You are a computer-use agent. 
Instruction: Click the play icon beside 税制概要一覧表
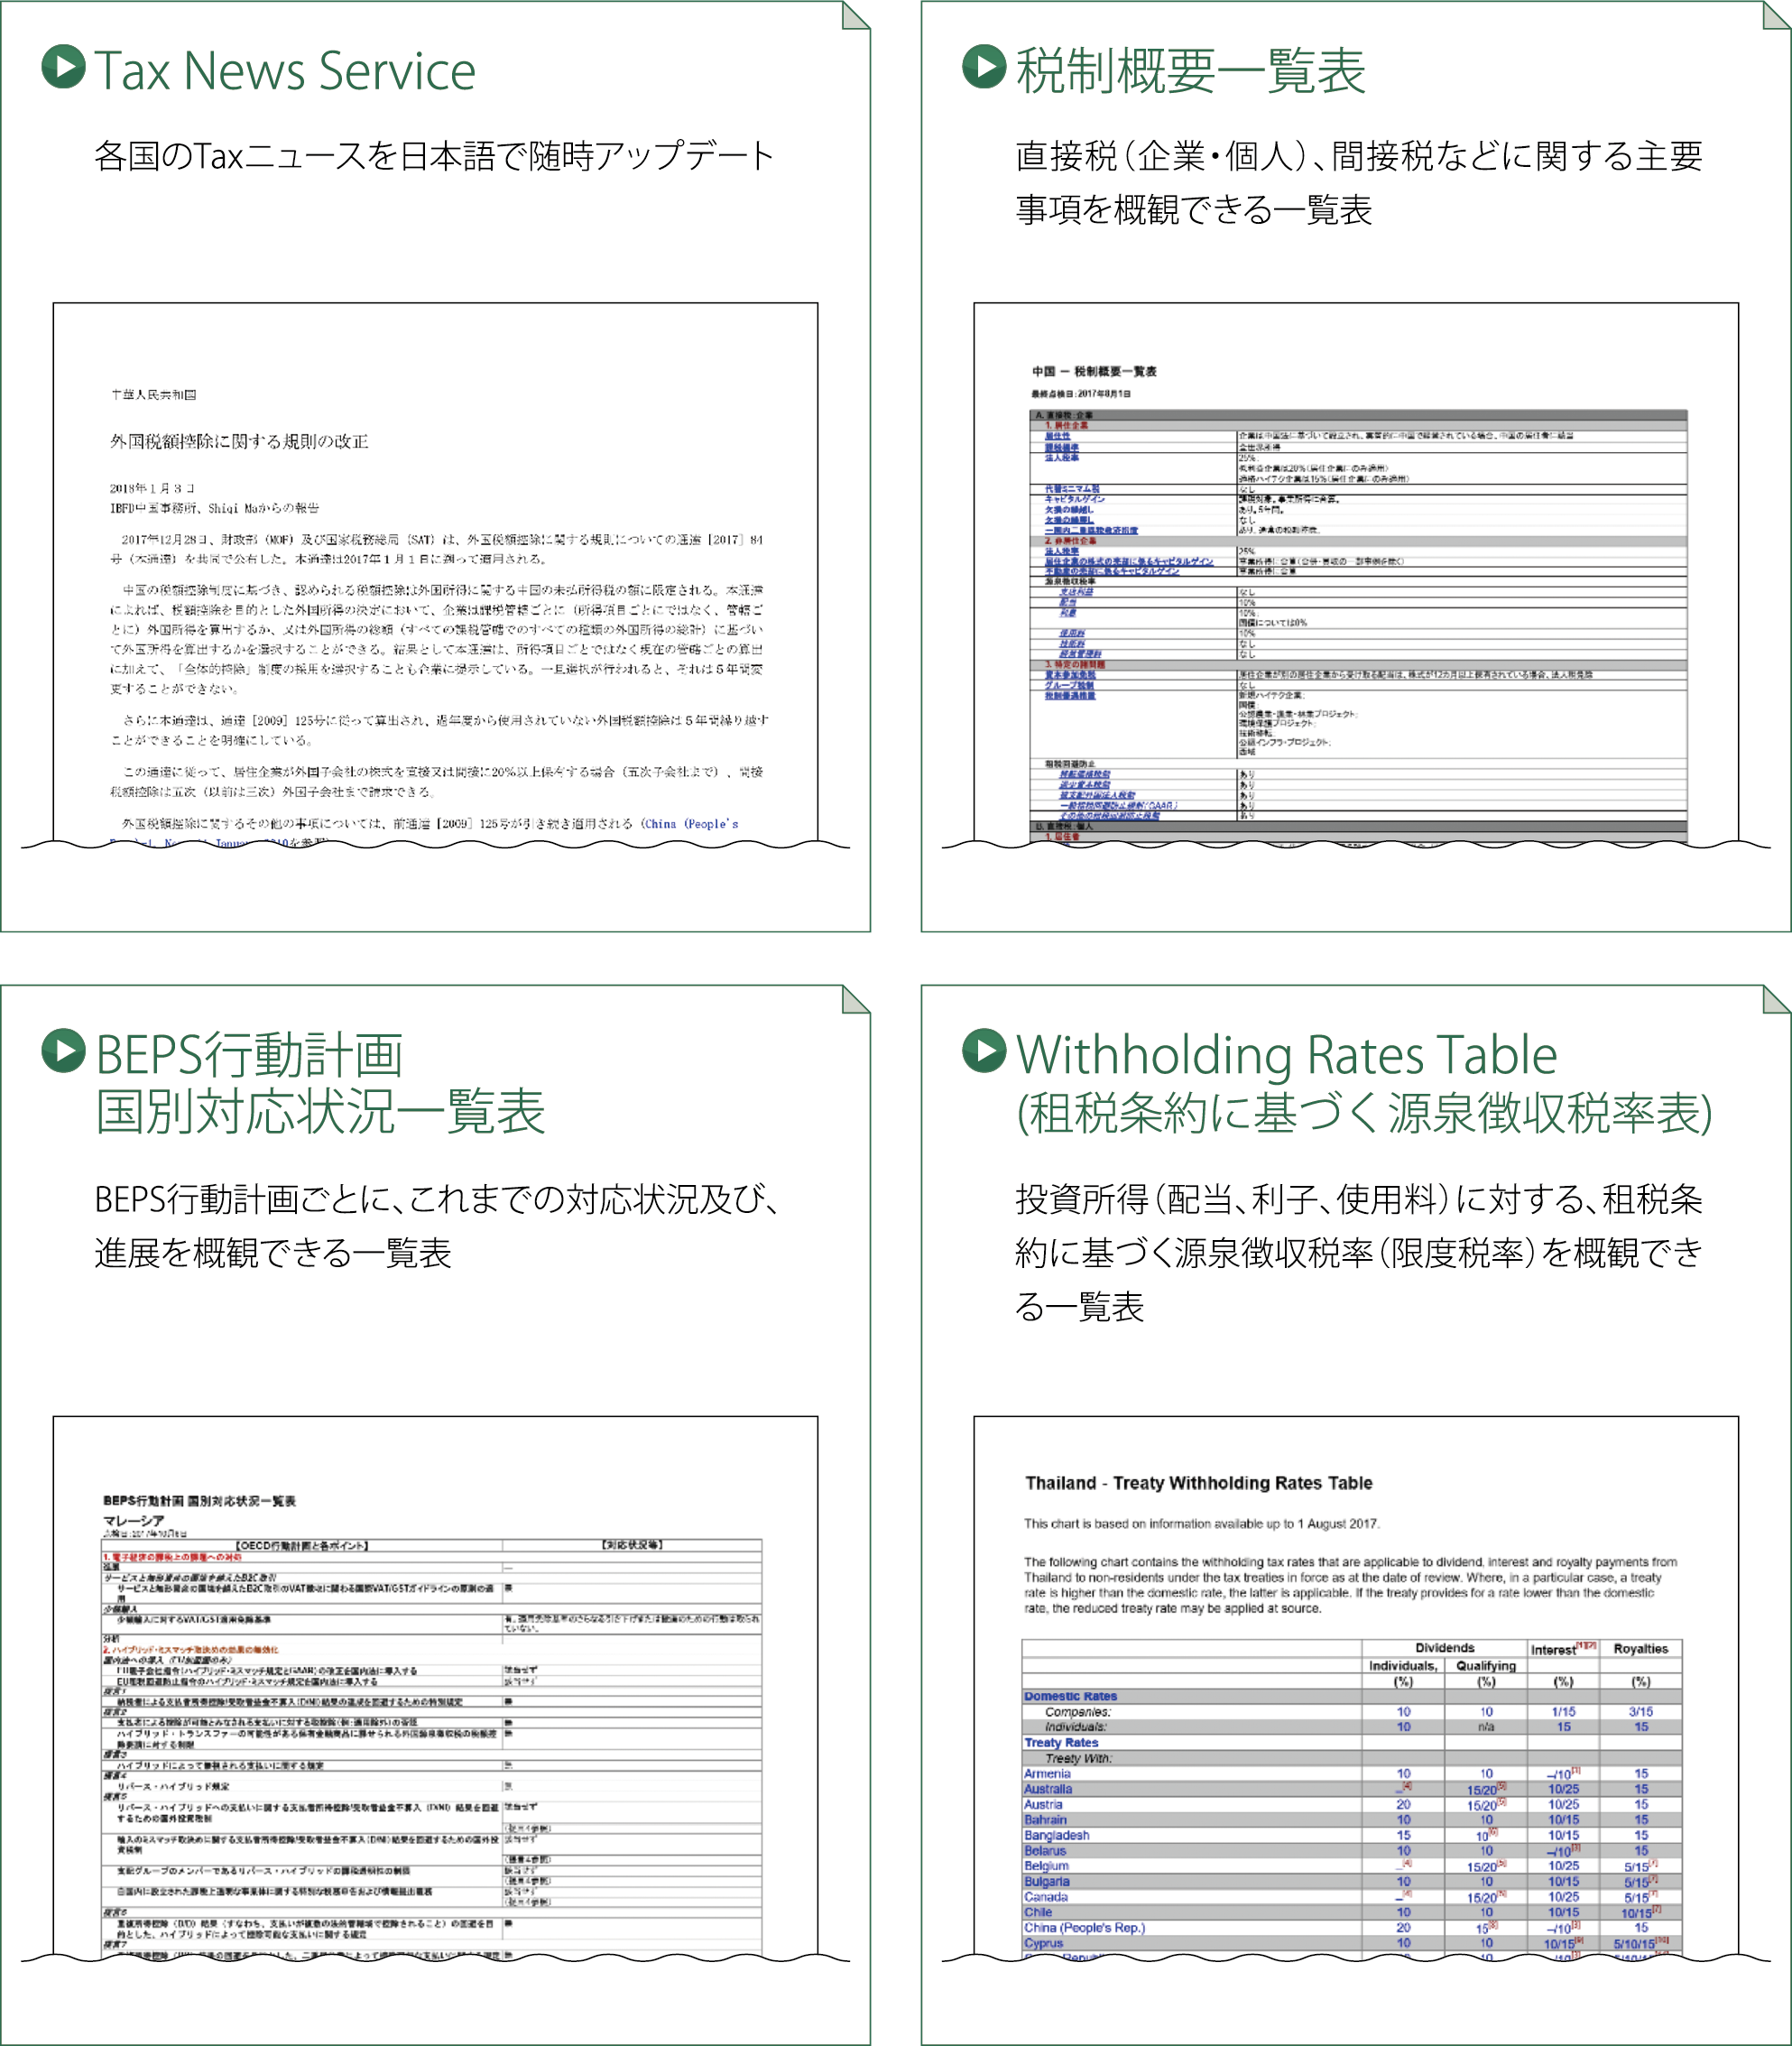coord(984,66)
